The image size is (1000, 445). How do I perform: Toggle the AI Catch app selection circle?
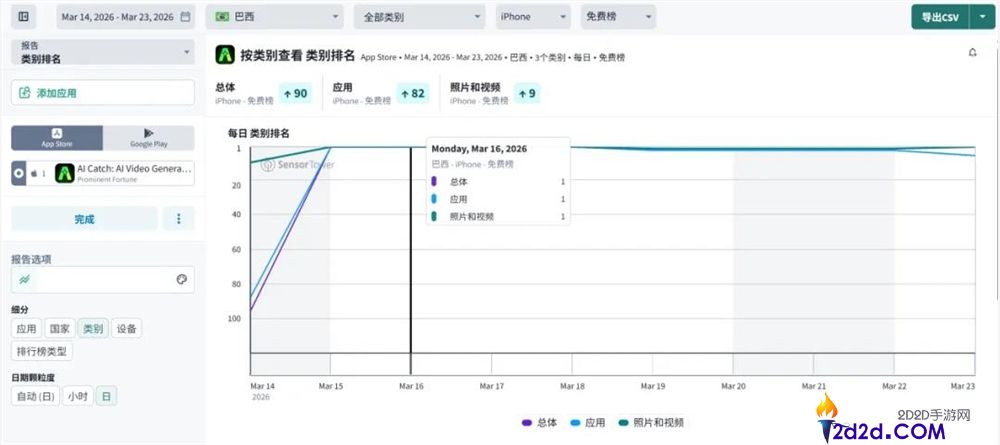pos(18,173)
